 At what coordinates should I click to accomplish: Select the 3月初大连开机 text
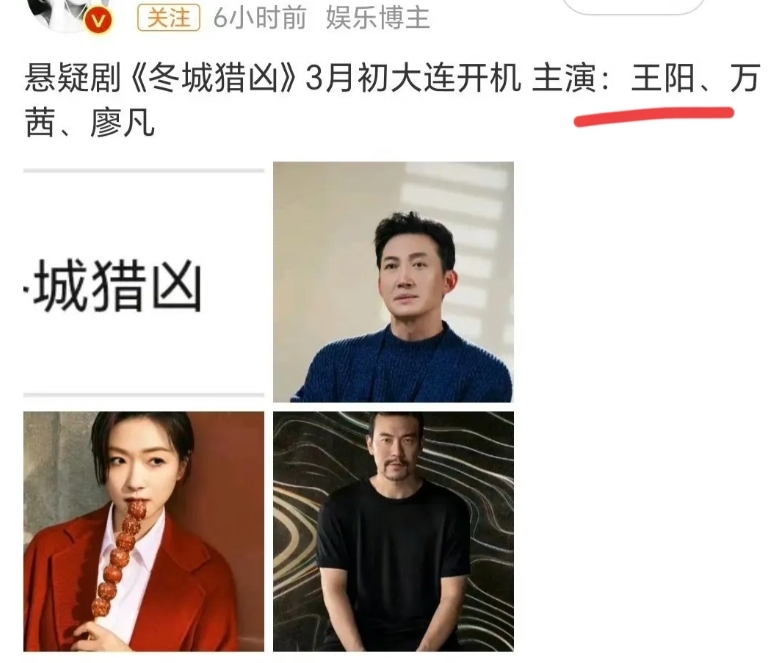413,79
